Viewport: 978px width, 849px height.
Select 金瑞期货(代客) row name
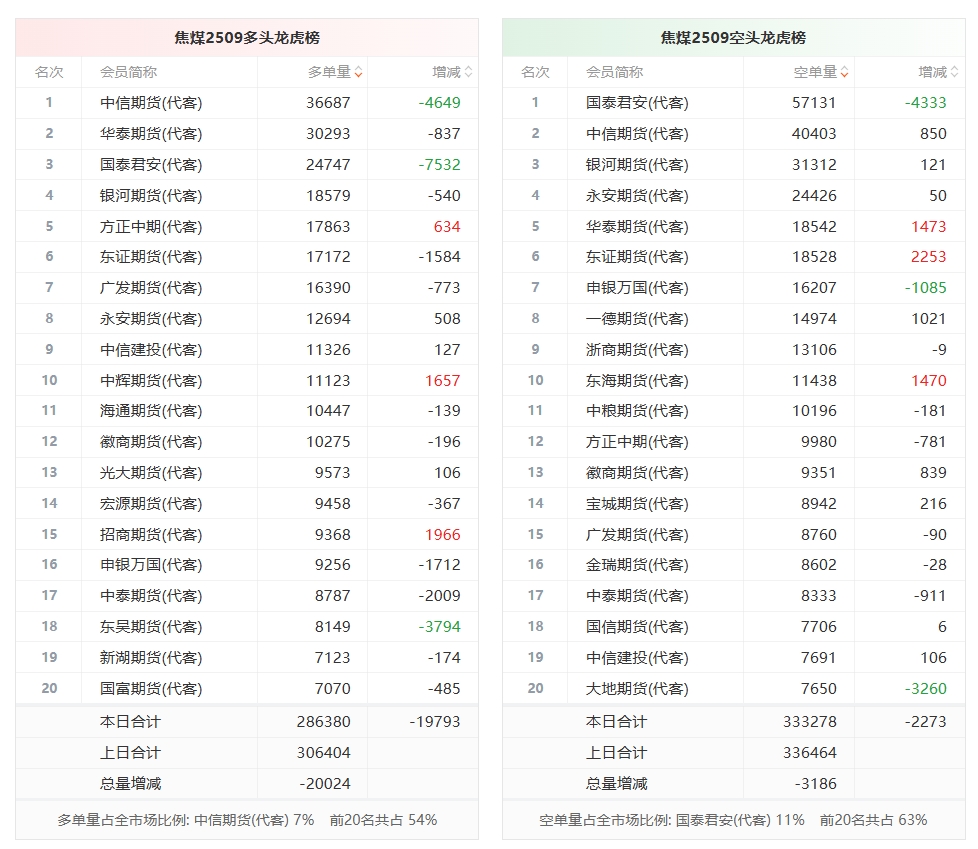pyautogui.click(x=637, y=565)
